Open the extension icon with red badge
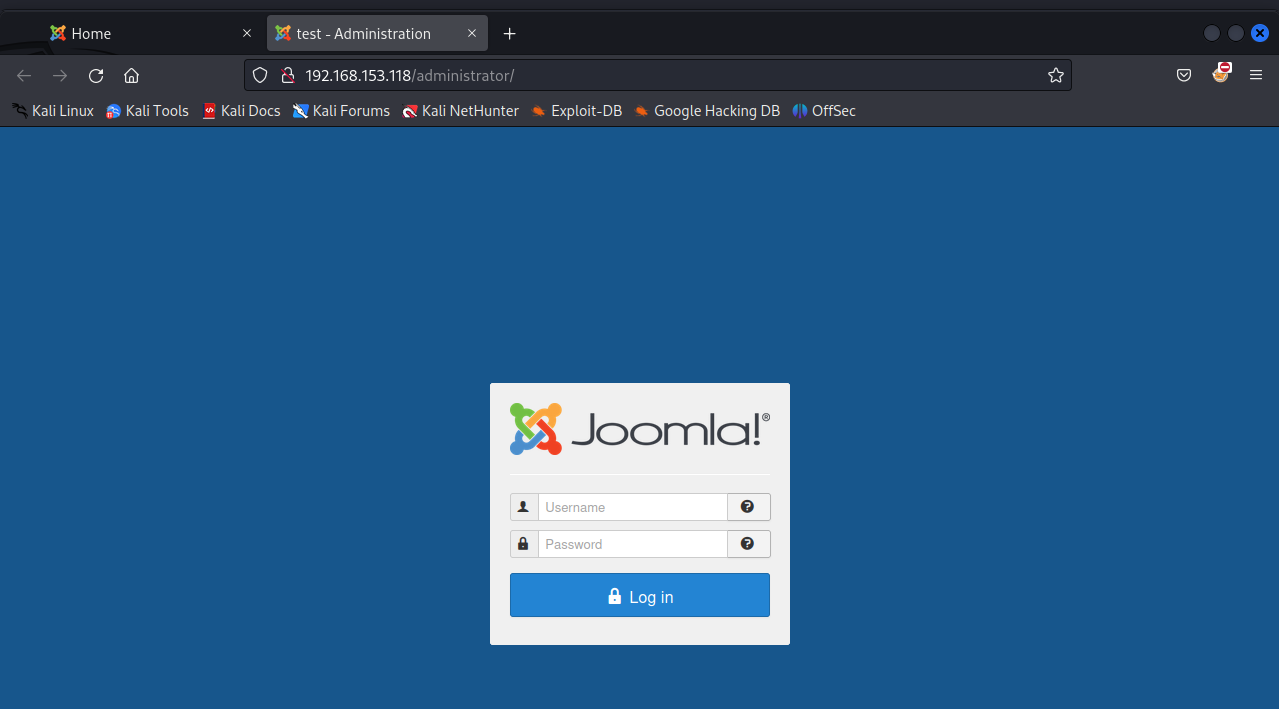Screen dimensions: 1279x709 pos(1221,73)
